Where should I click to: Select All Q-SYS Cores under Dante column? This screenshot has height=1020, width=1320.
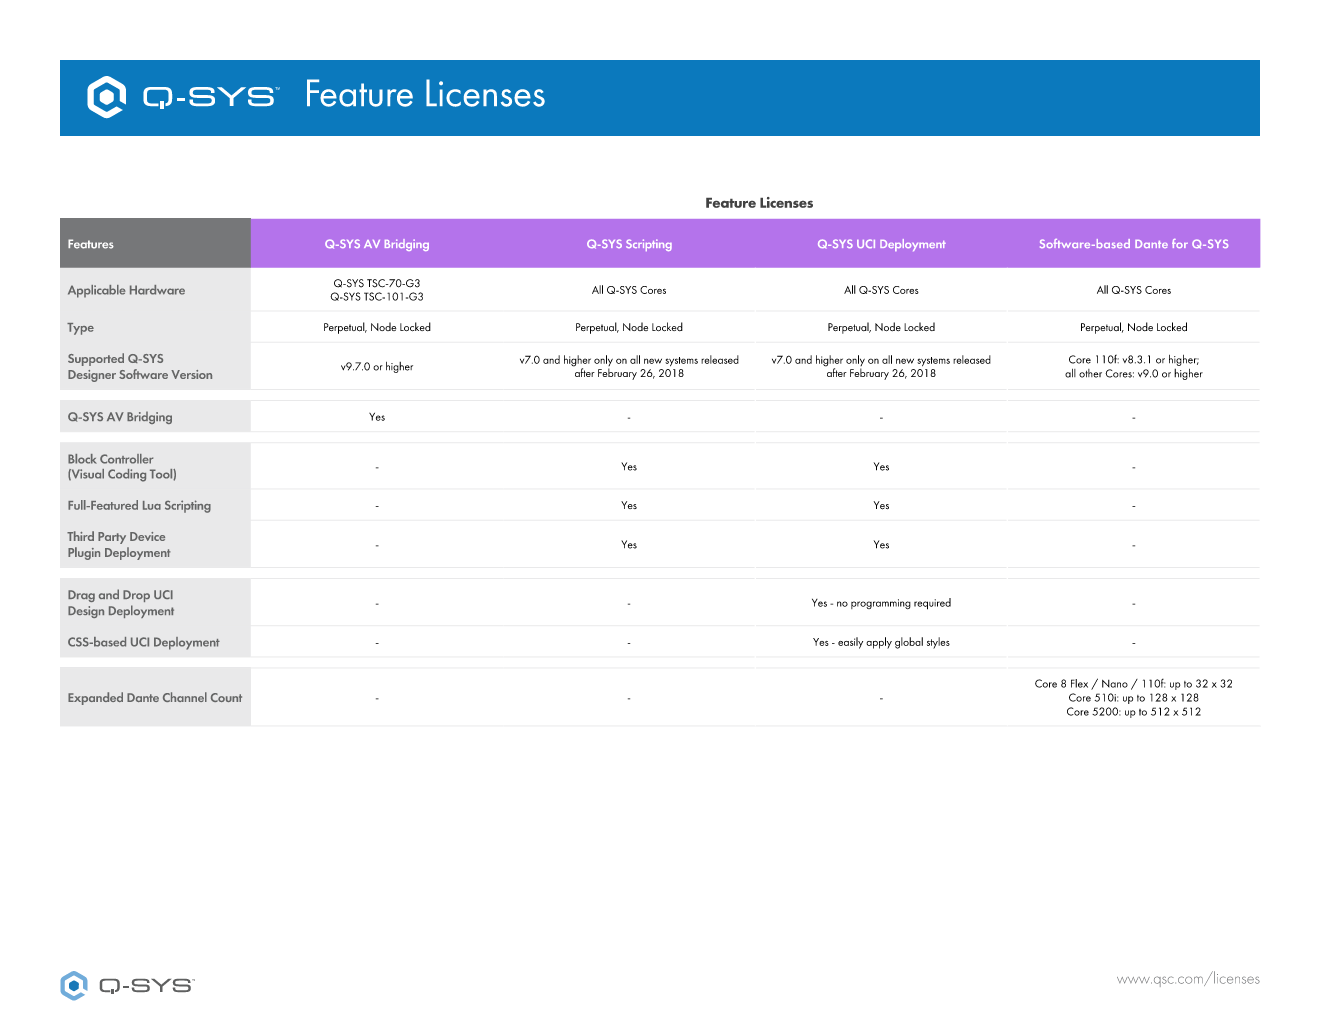click(1134, 290)
